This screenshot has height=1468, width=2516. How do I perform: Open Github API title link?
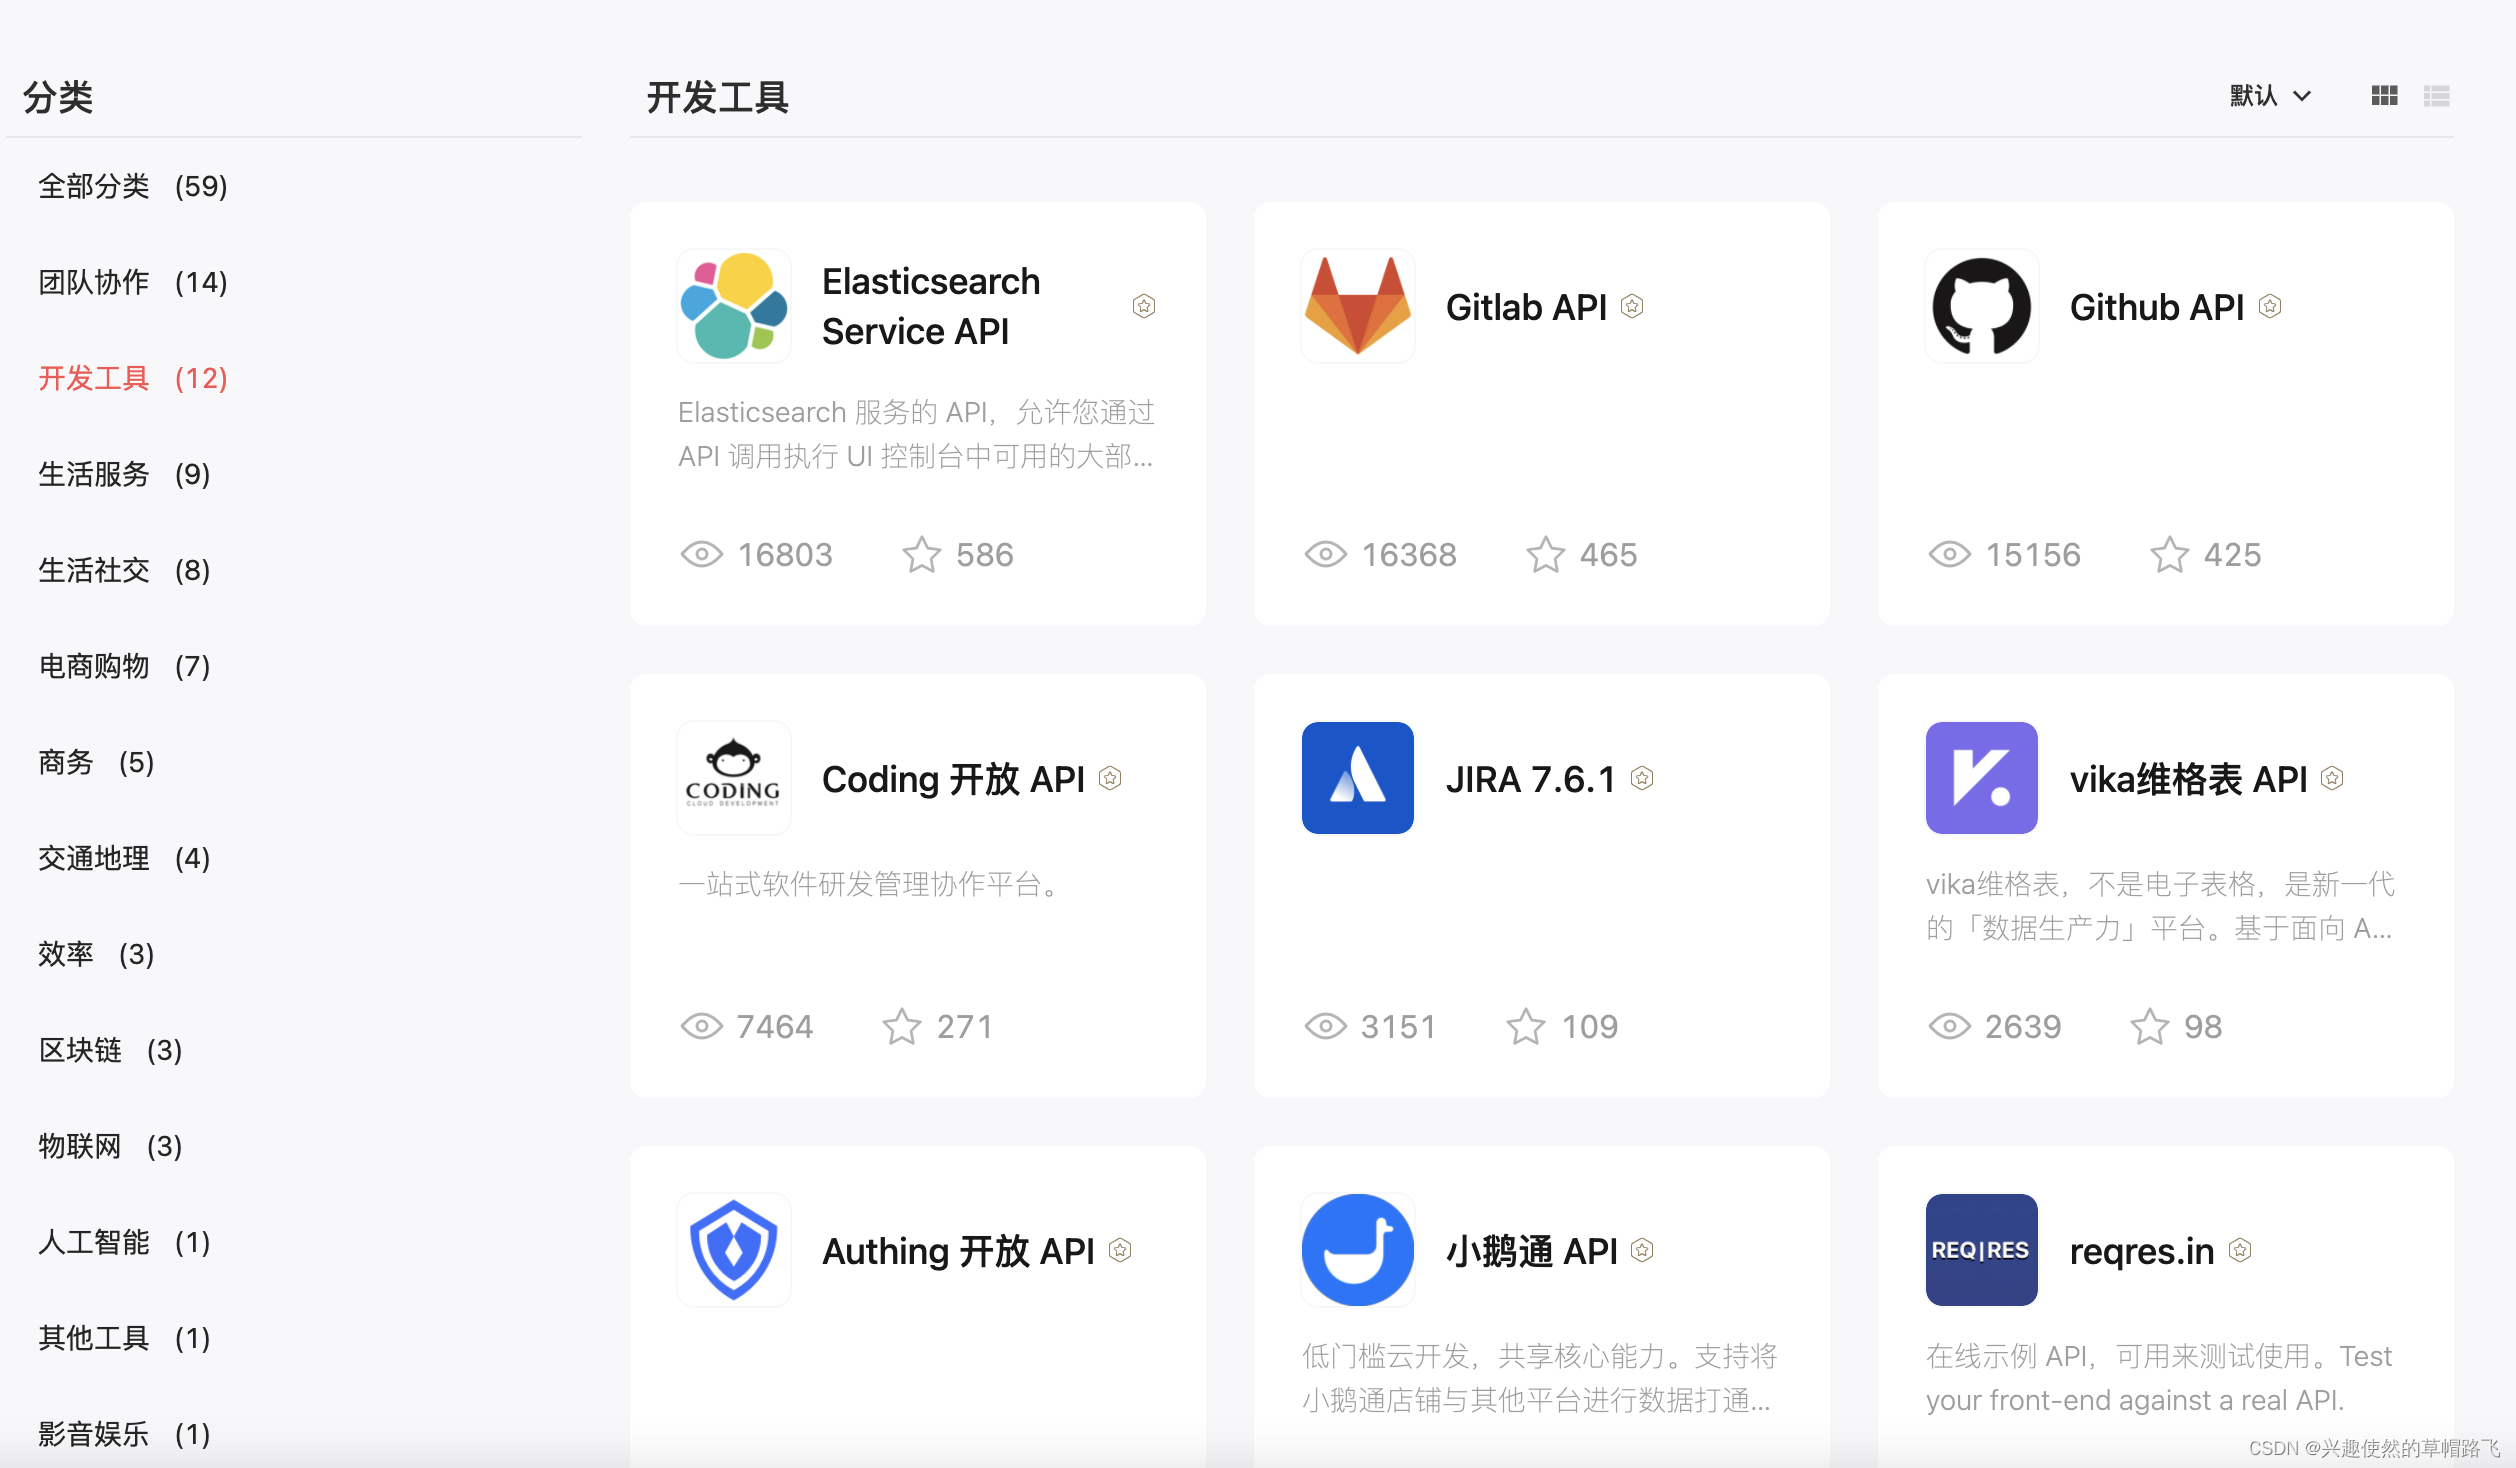point(2157,307)
